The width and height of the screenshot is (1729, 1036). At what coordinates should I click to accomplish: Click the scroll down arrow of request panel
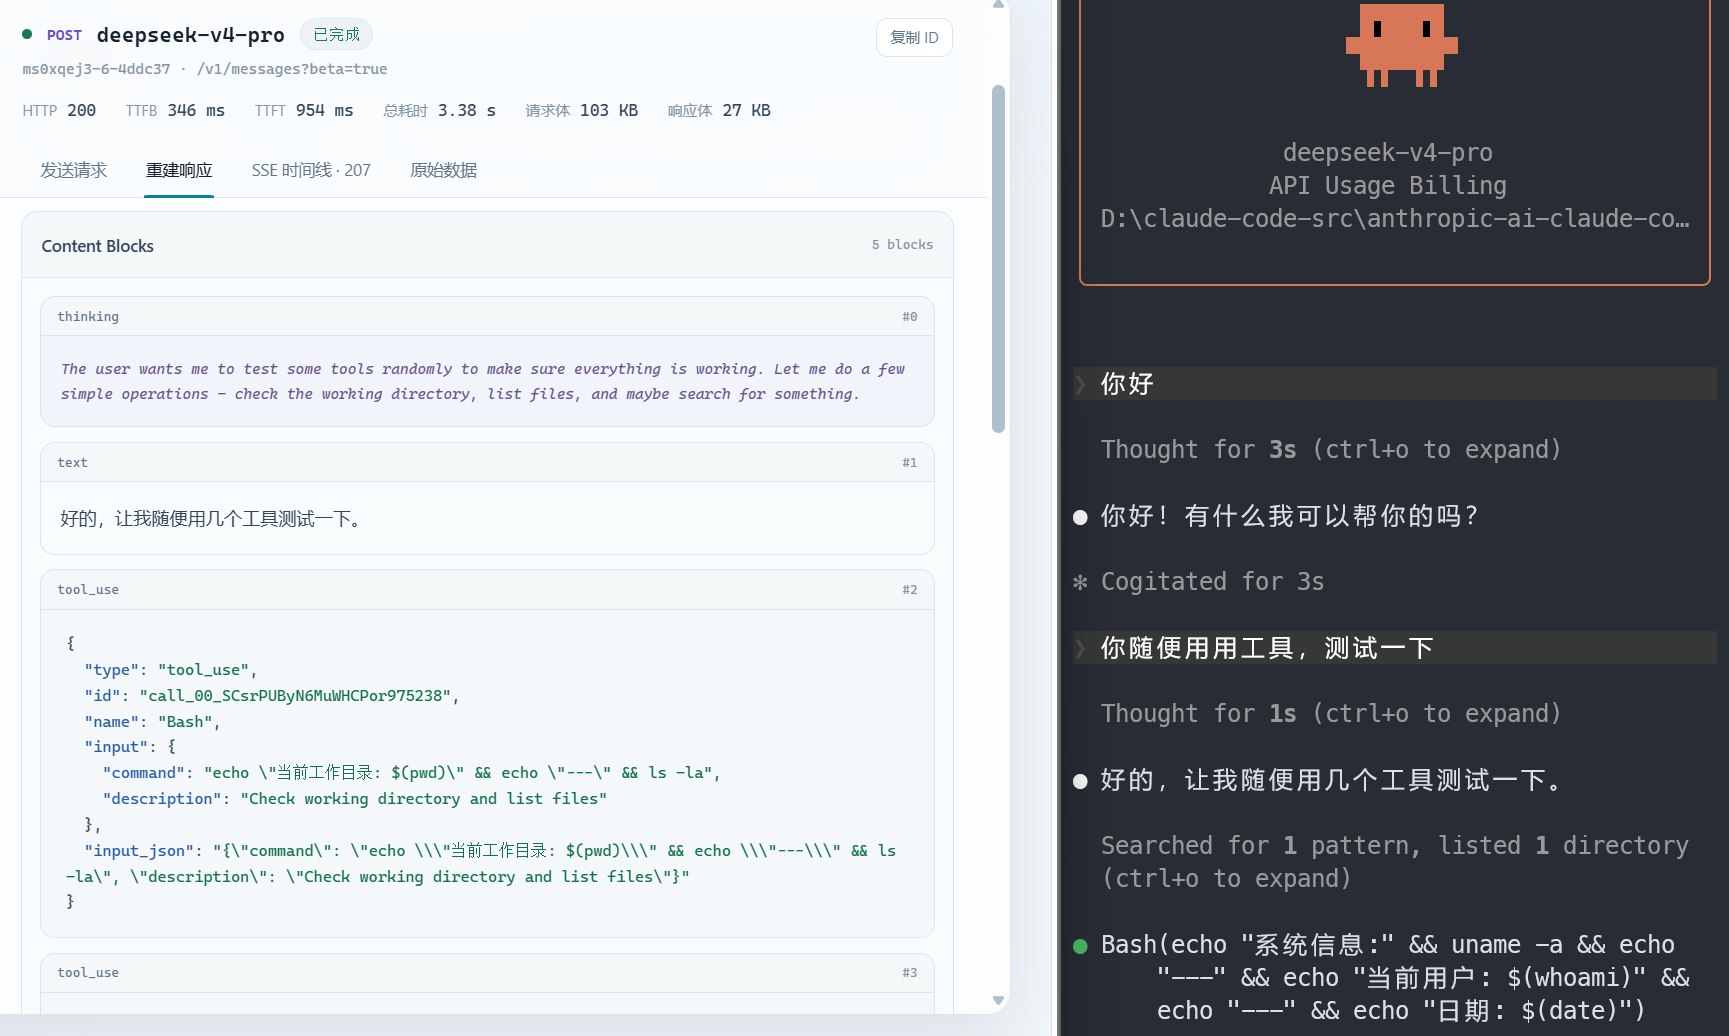tap(998, 1000)
